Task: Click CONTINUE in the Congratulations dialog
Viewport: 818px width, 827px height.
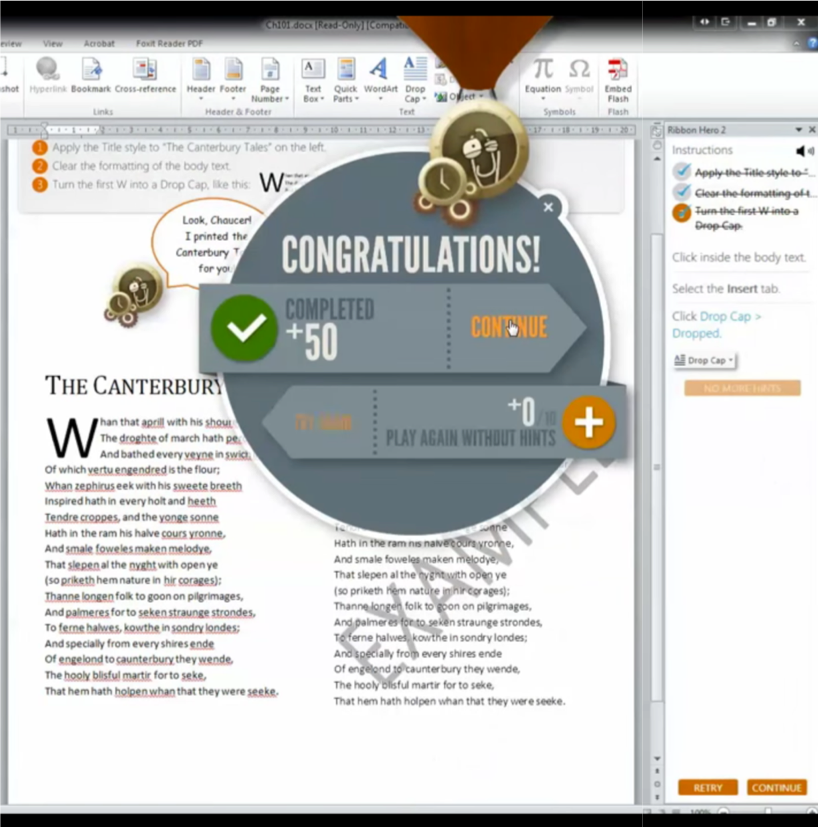Action: (x=509, y=328)
